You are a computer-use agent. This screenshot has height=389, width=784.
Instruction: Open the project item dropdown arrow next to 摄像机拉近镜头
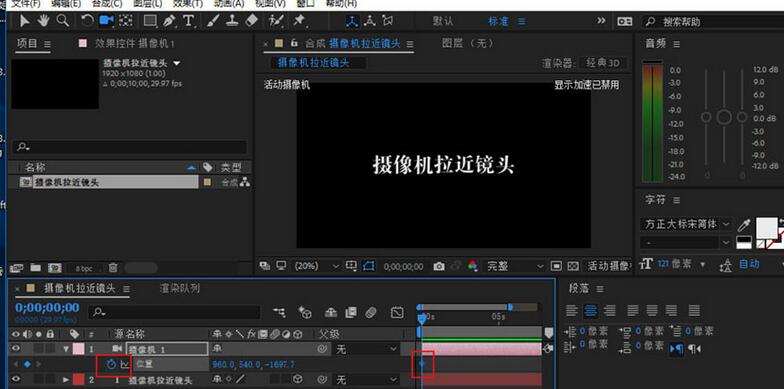coord(176,64)
